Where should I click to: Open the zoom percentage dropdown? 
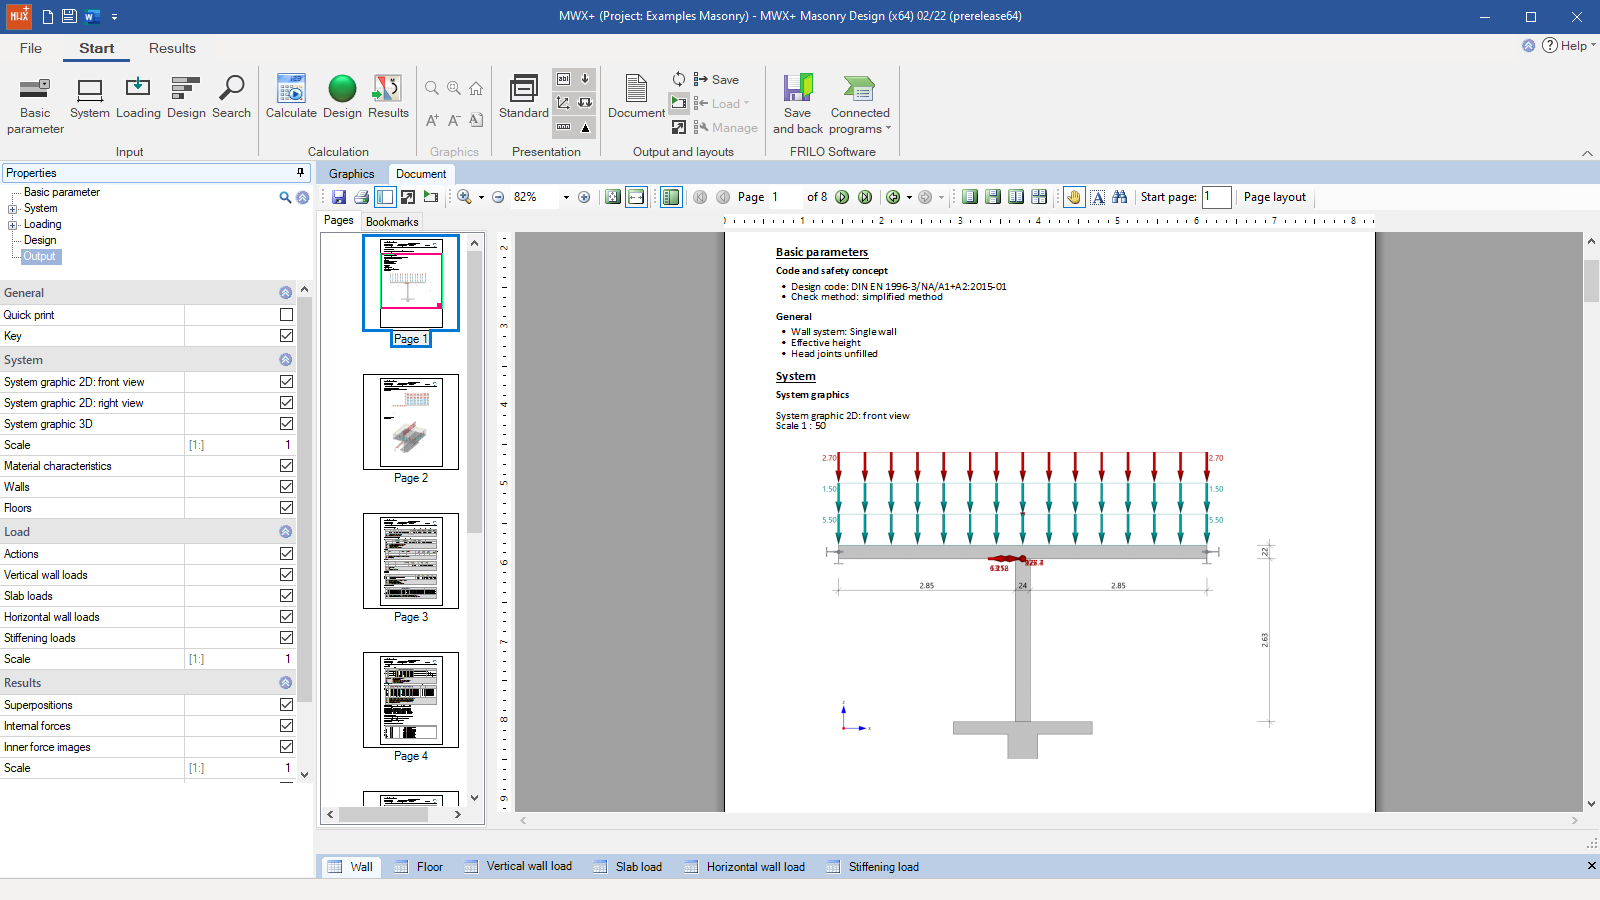tap(566, 197)
